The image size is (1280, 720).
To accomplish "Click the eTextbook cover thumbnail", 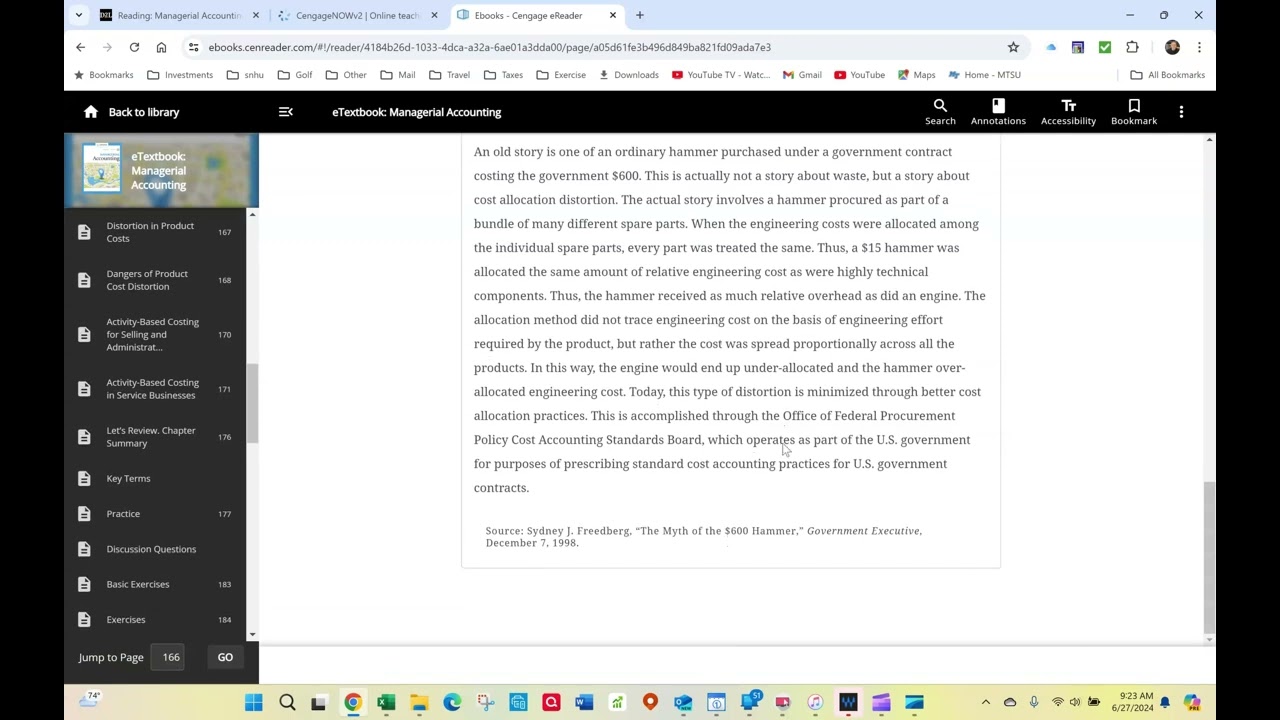I will (x=102, y=168).
